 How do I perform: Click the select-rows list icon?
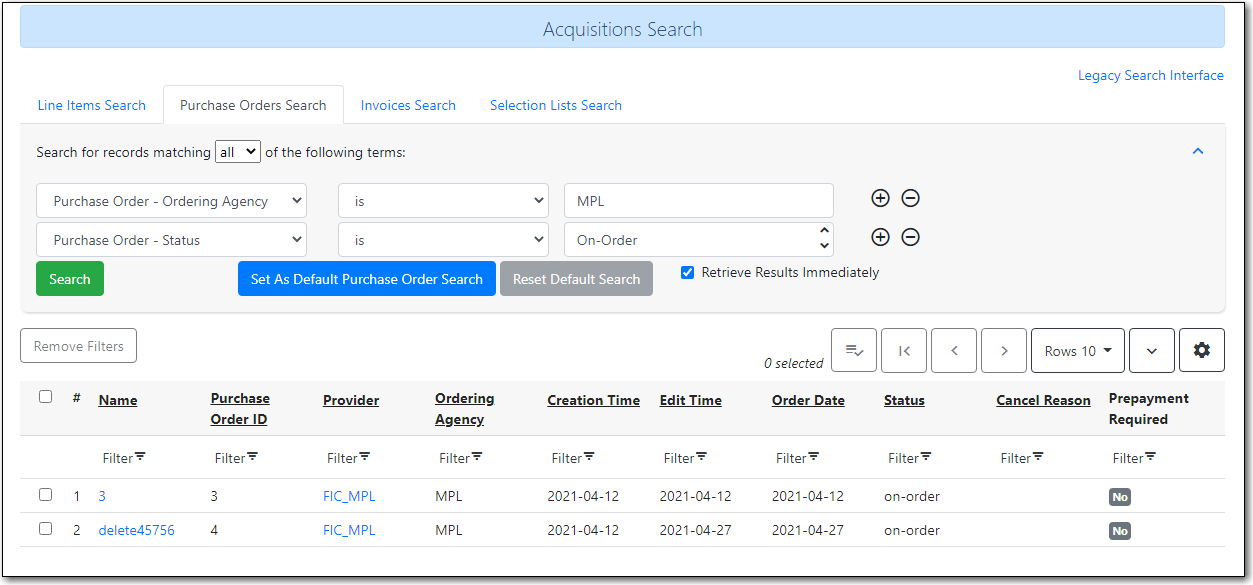pyautogui.click(x=853, y=350)
